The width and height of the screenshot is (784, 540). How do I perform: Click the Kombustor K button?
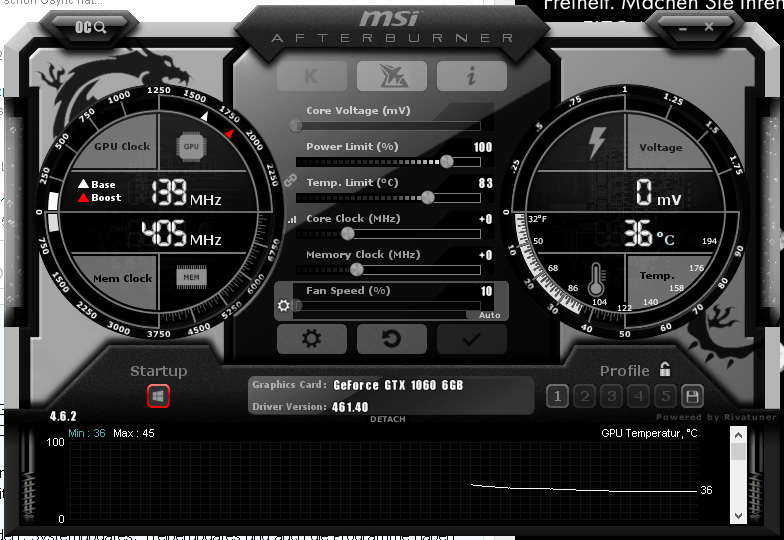click(312, 76)
